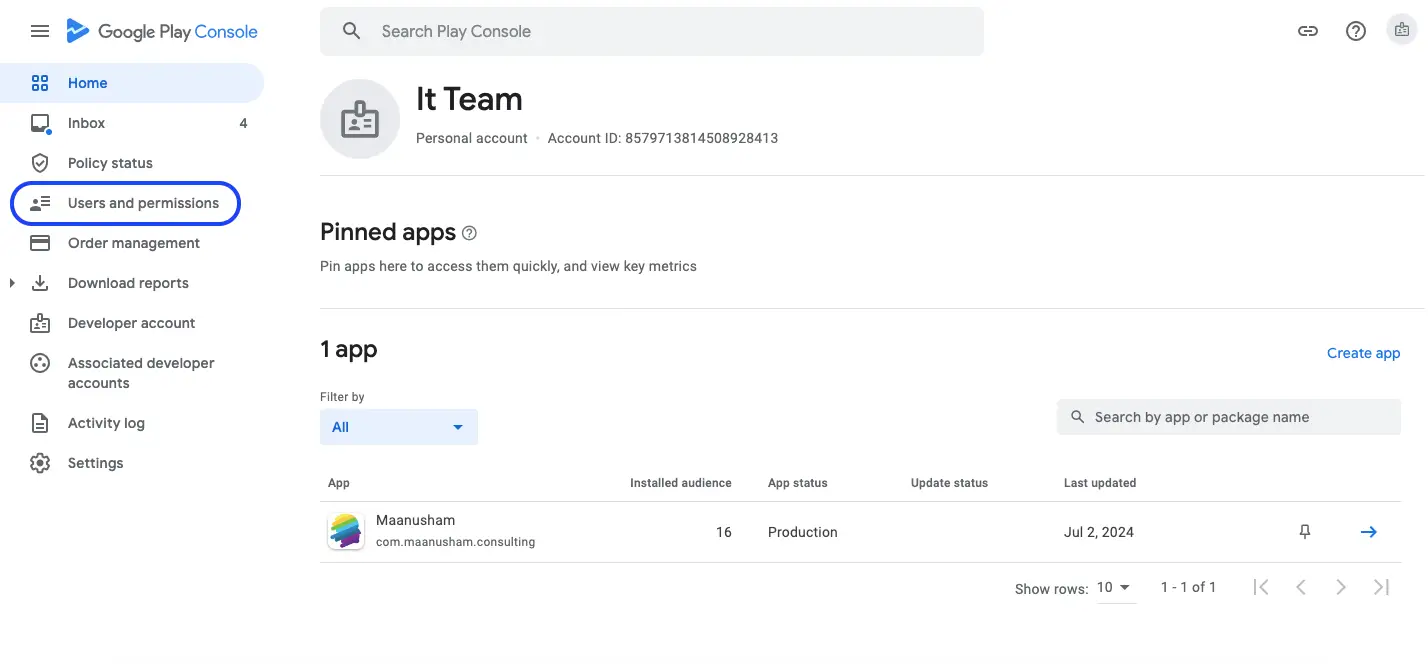This screenshot has height=664, width=1428.
Task: Focus Search by app or package name
Action: tap(1229, 417)
